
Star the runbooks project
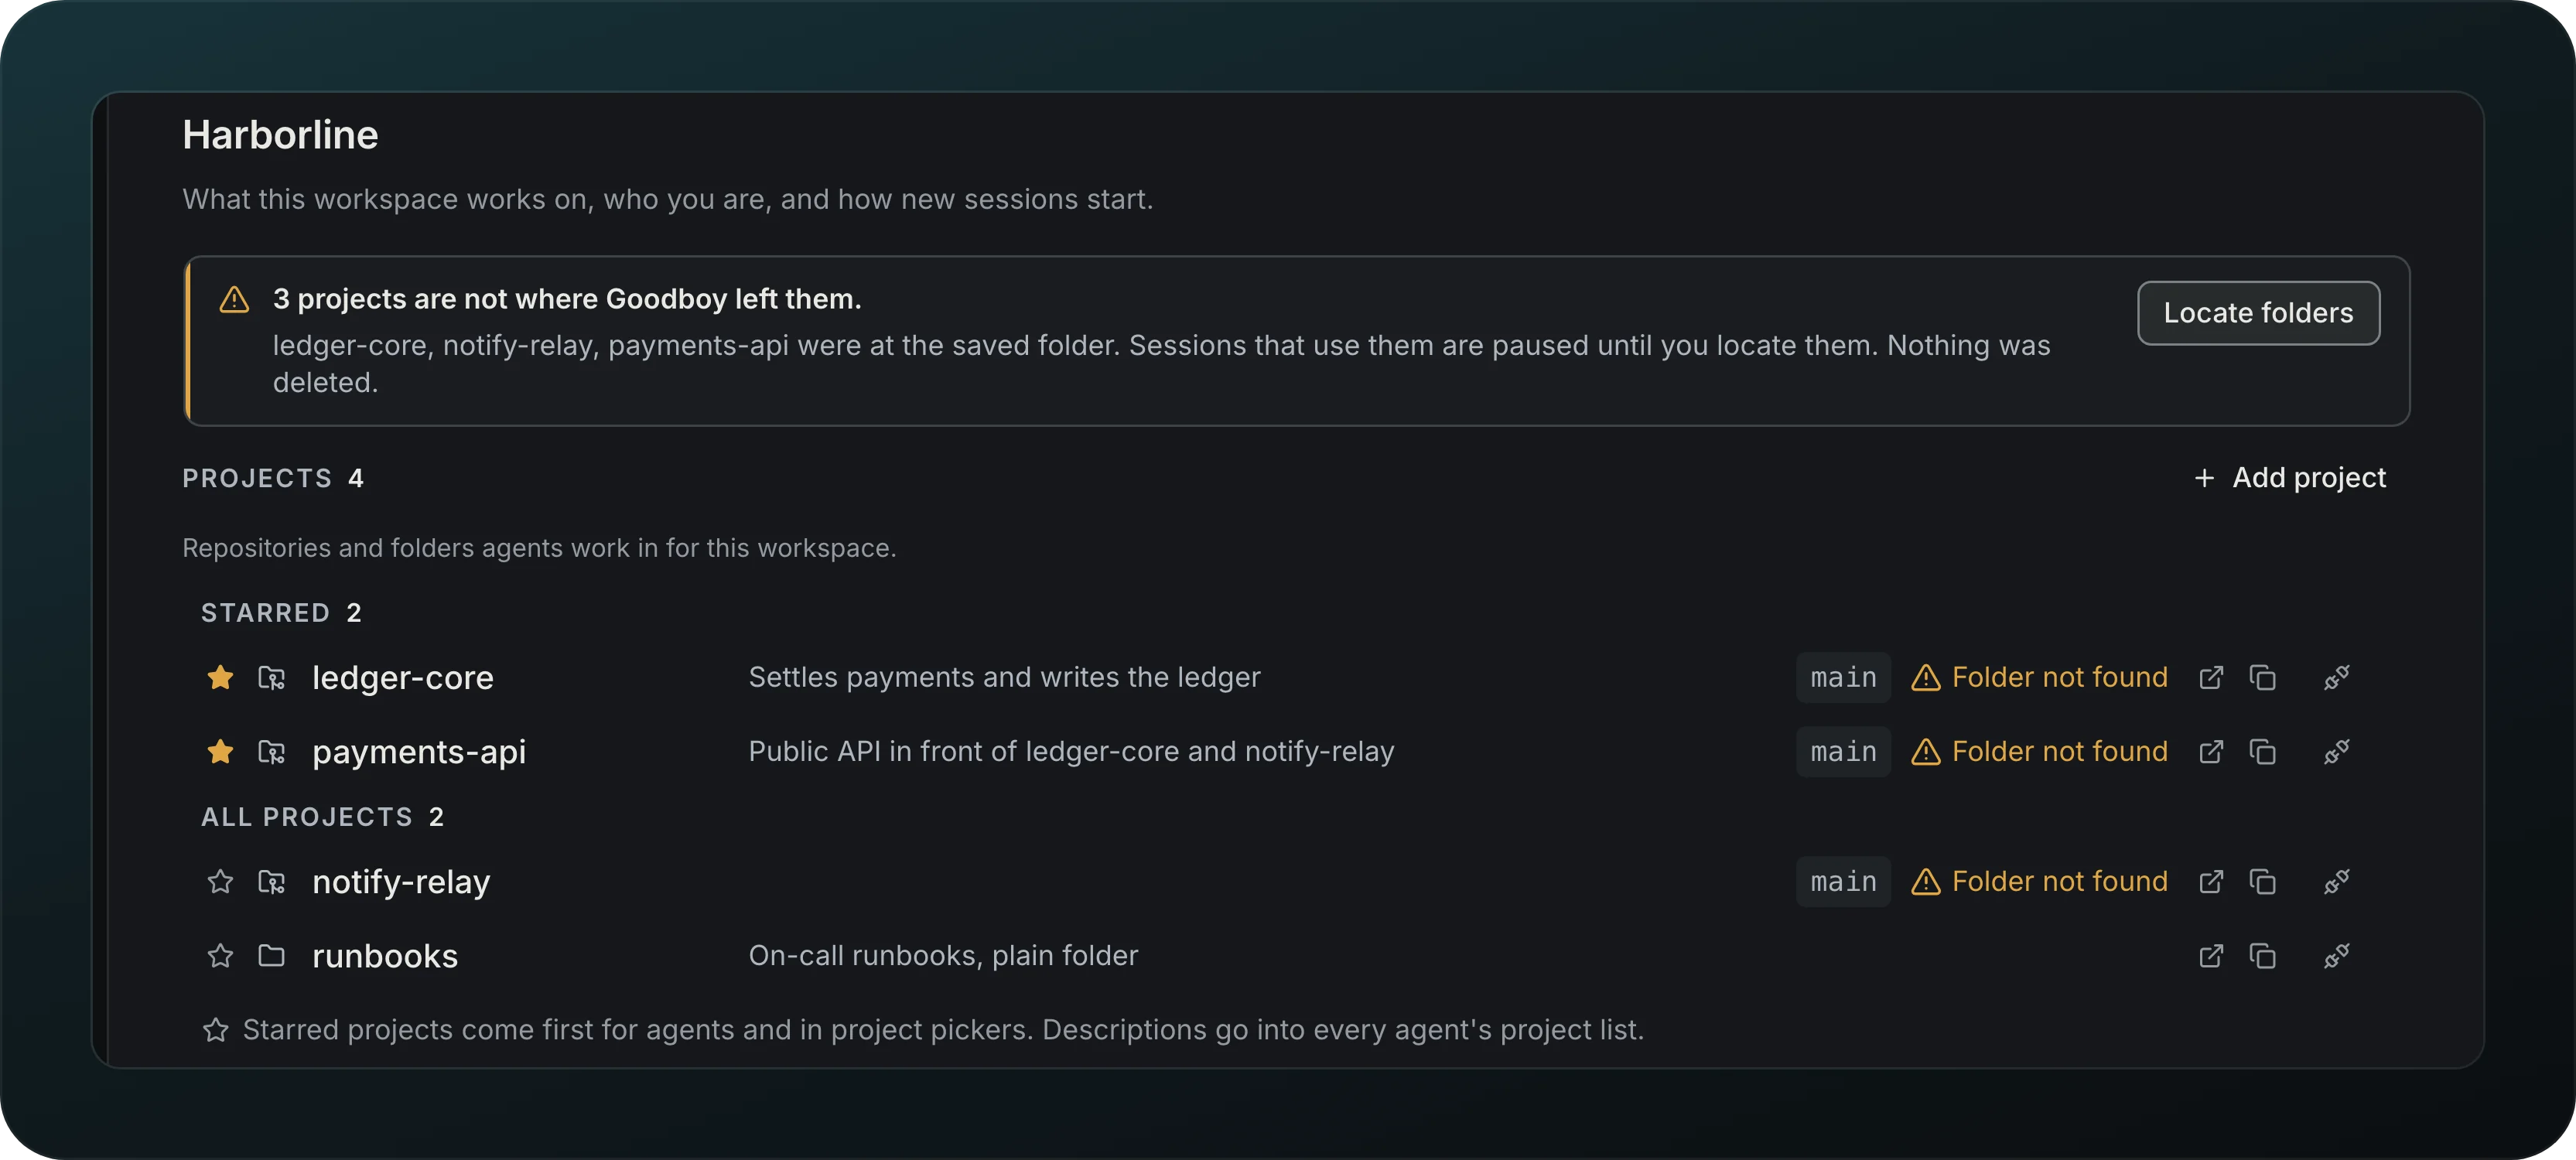pyautogui.click(x=220, y=955)
